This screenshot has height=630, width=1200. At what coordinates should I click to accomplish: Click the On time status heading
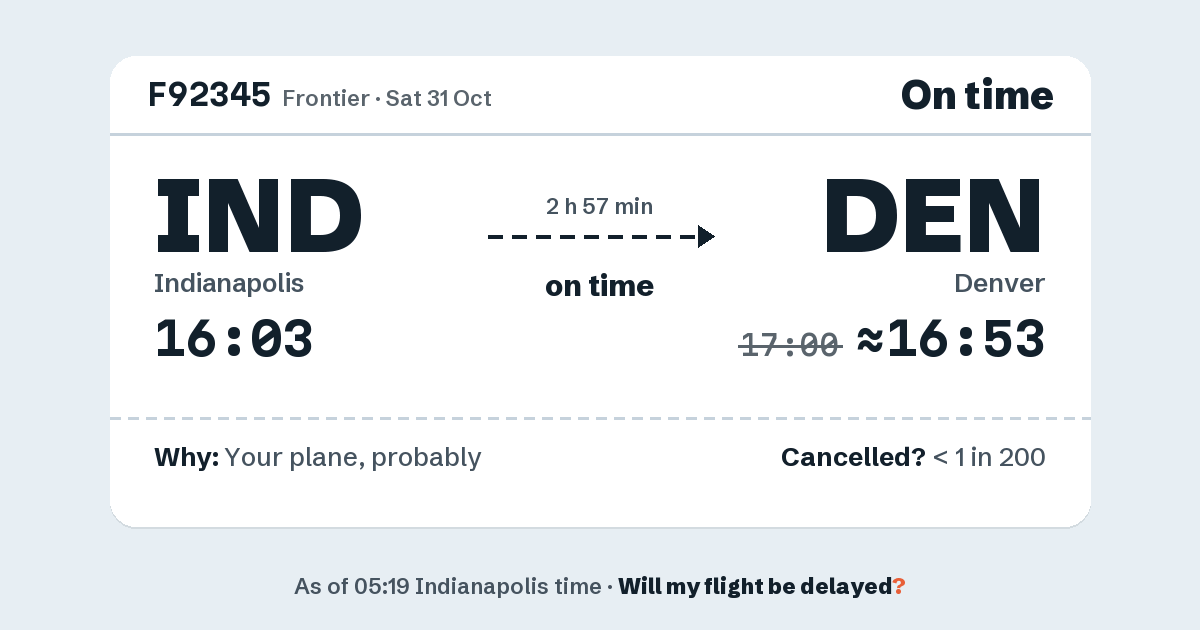[977, 95]
